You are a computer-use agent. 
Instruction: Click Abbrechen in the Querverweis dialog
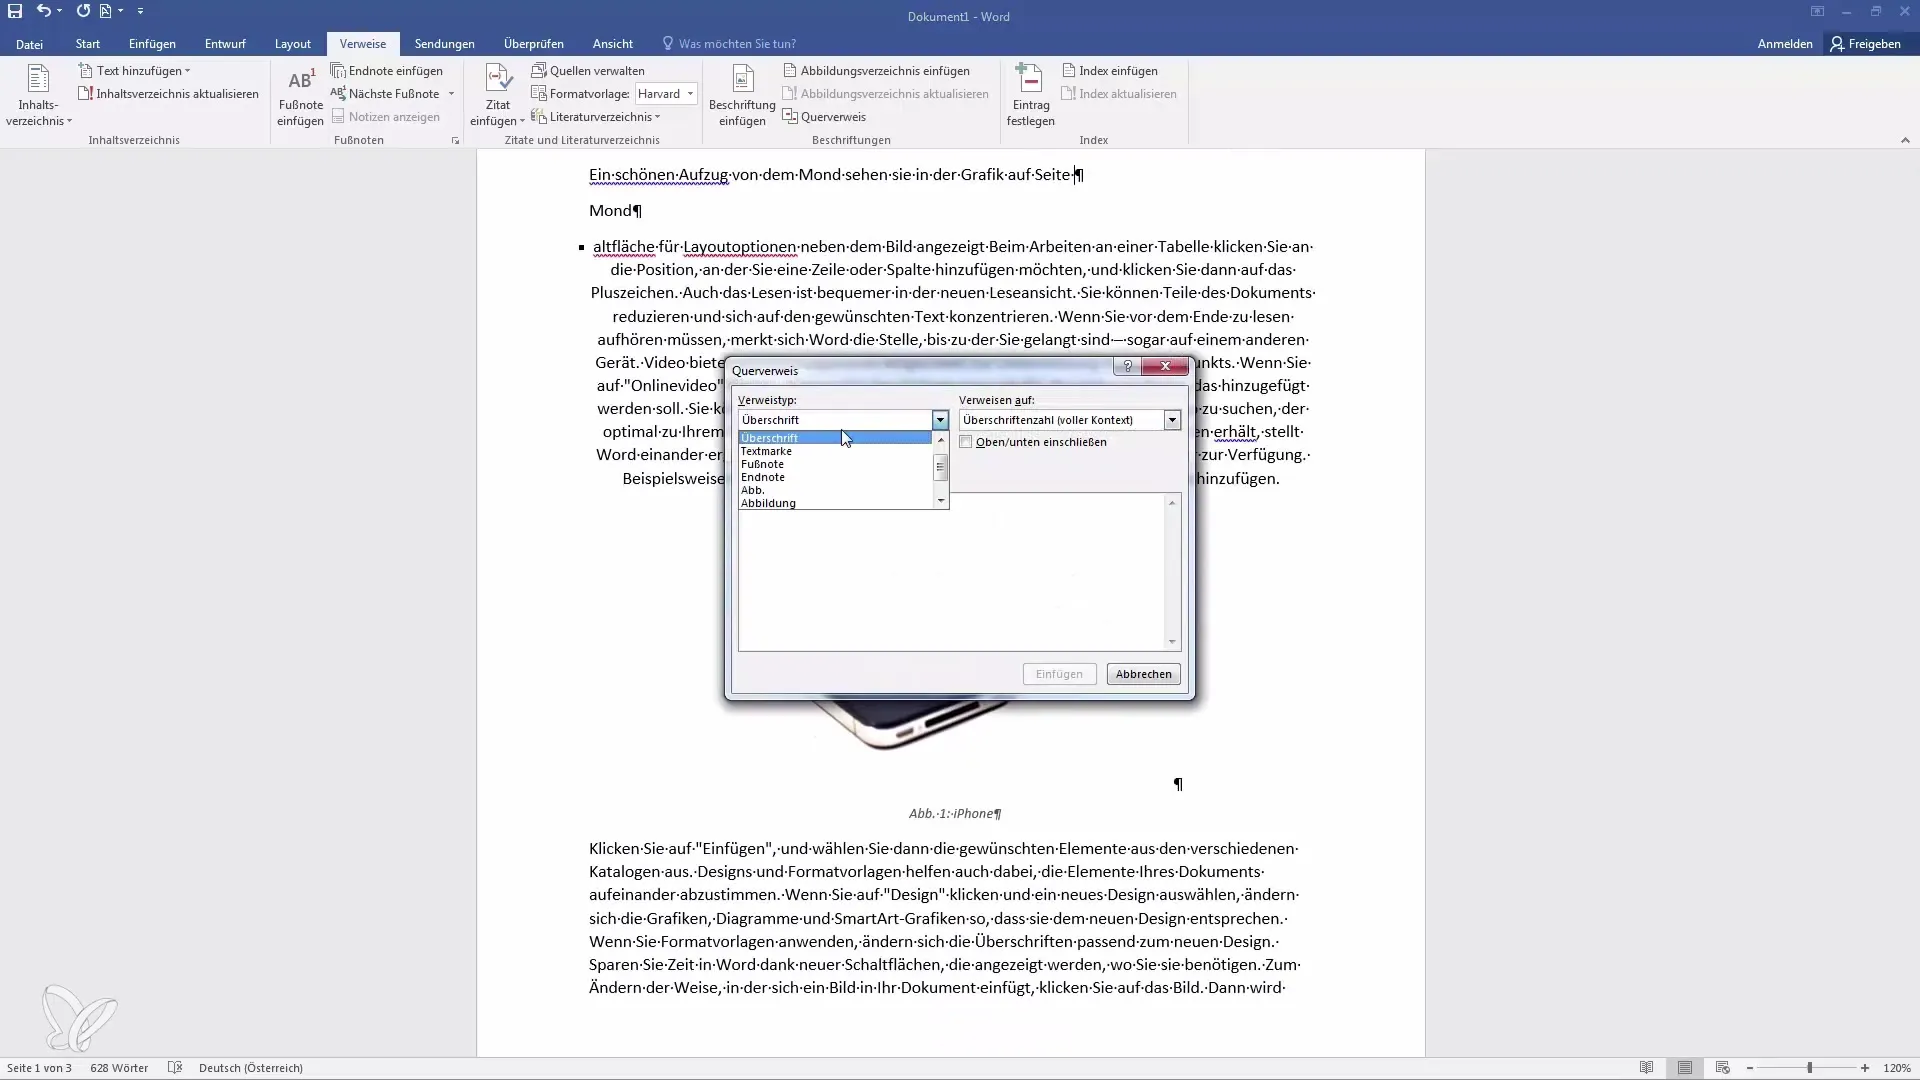pos(1143,674)
